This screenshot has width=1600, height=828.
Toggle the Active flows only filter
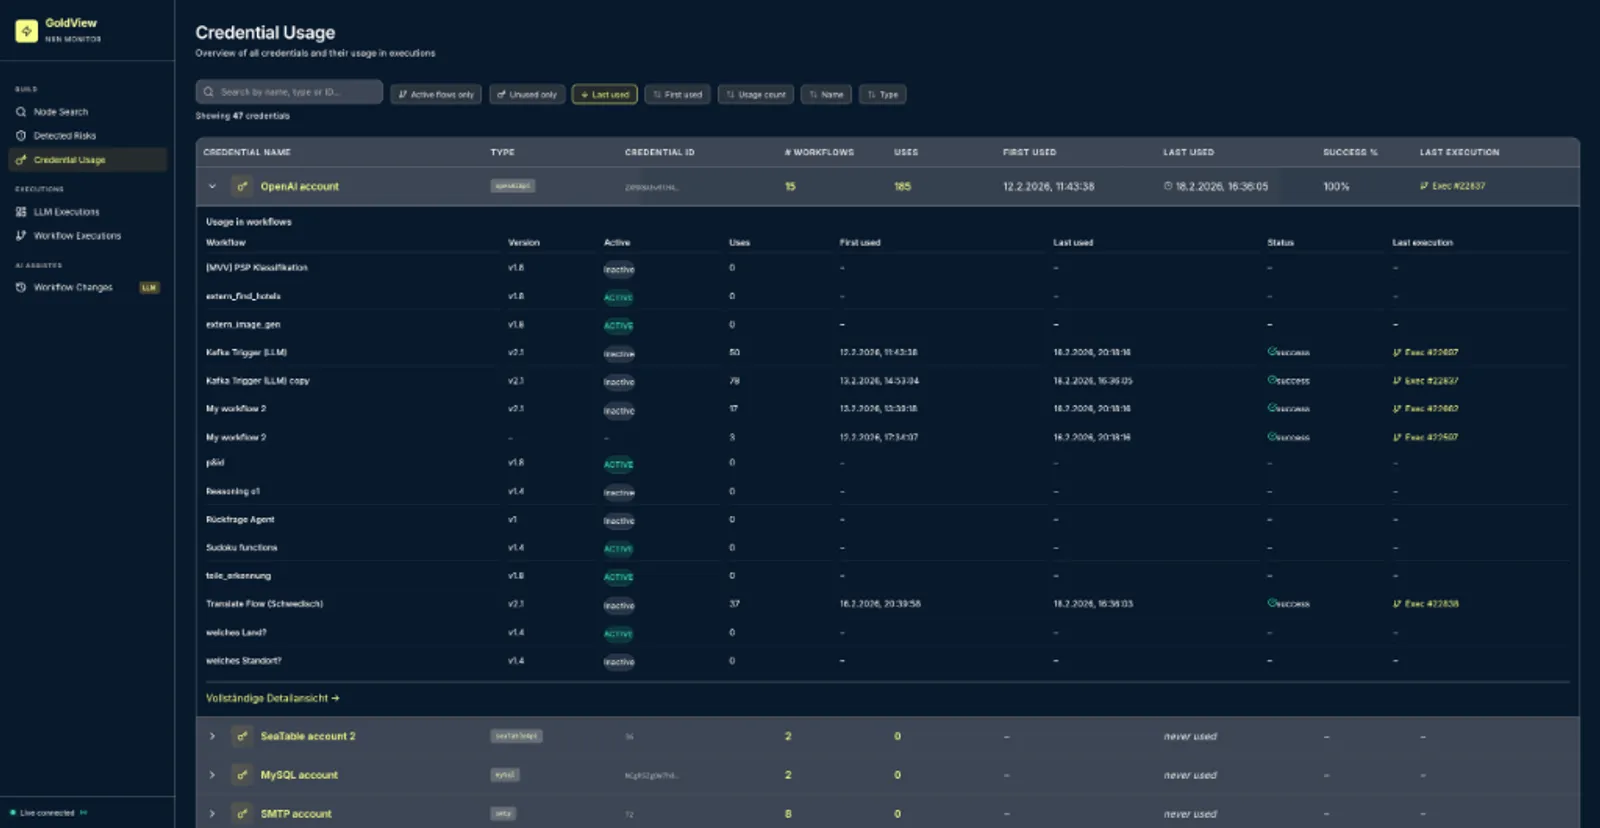(x=436, y=95)
